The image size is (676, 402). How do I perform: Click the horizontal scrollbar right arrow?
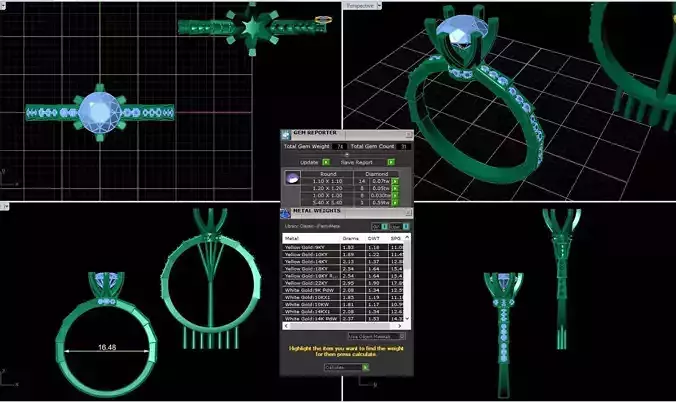399,326
